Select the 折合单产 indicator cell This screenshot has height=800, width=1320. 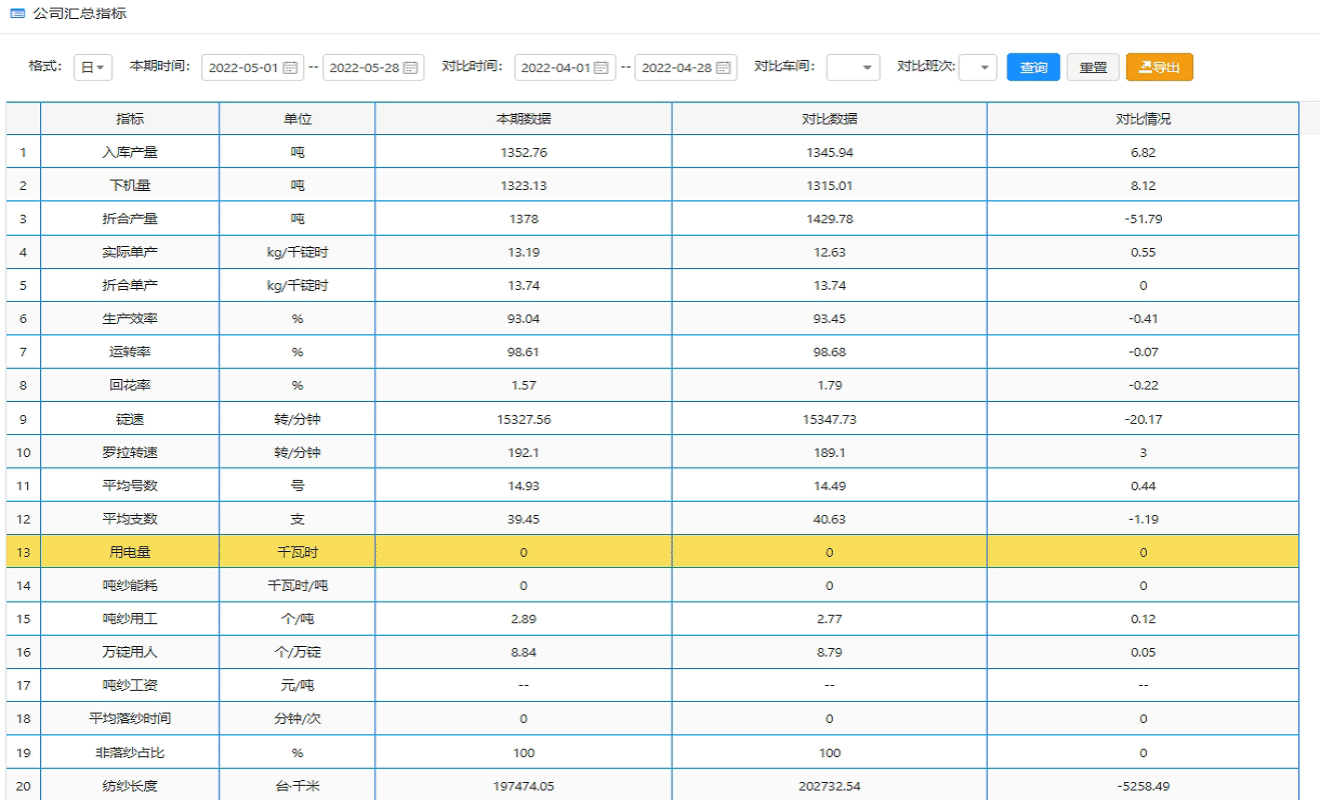131,285
